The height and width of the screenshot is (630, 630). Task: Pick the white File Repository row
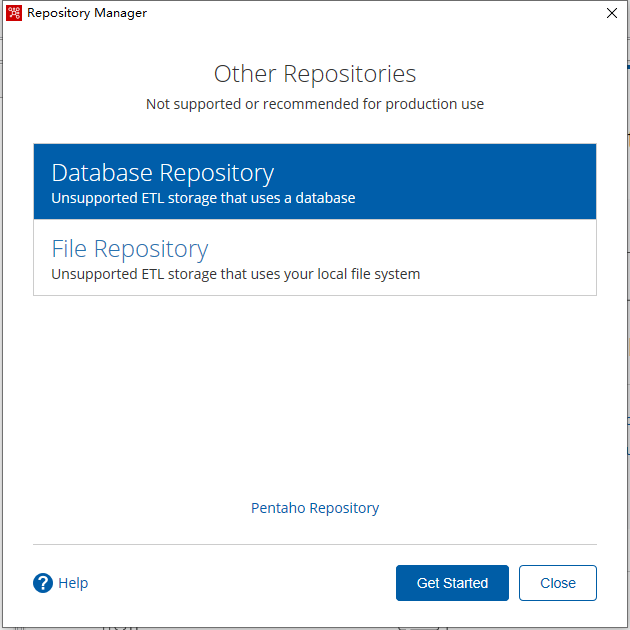click(x=315, y=257)
